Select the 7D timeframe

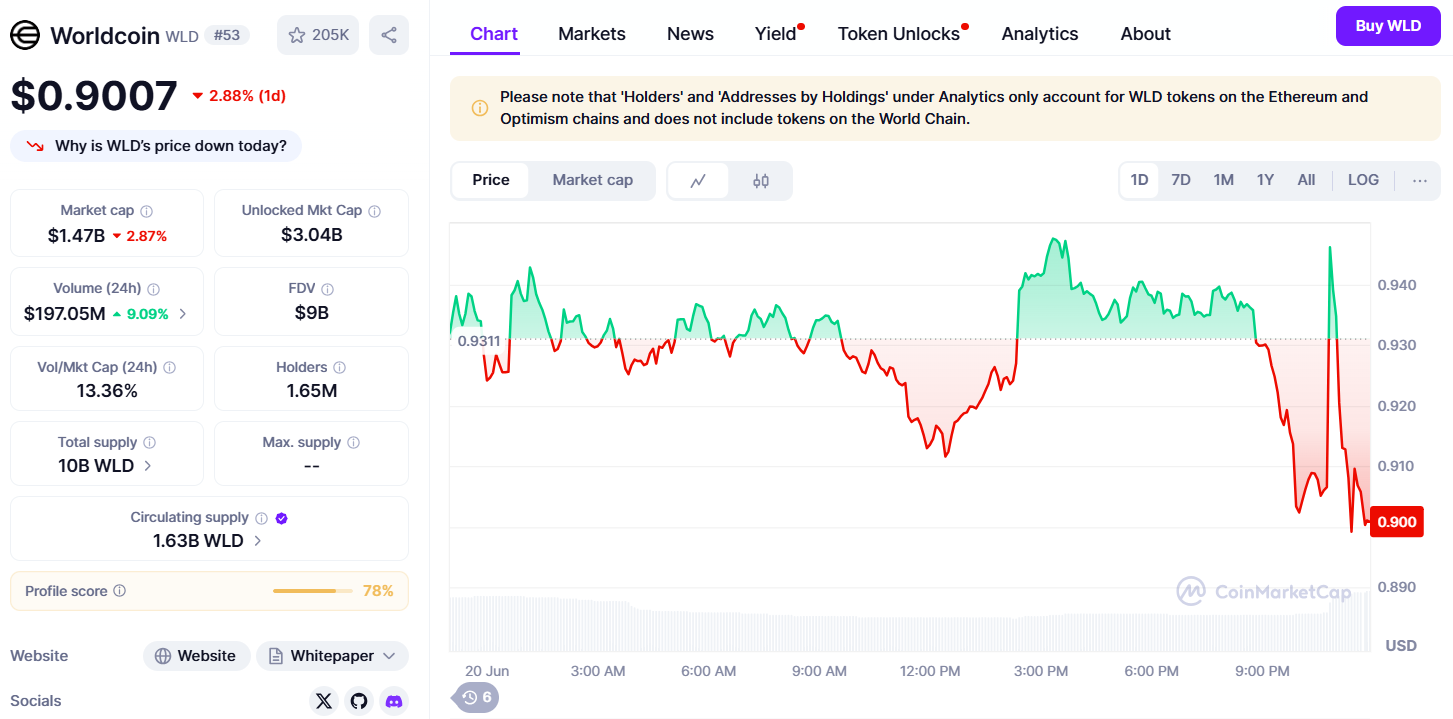tap(1181, 179)
